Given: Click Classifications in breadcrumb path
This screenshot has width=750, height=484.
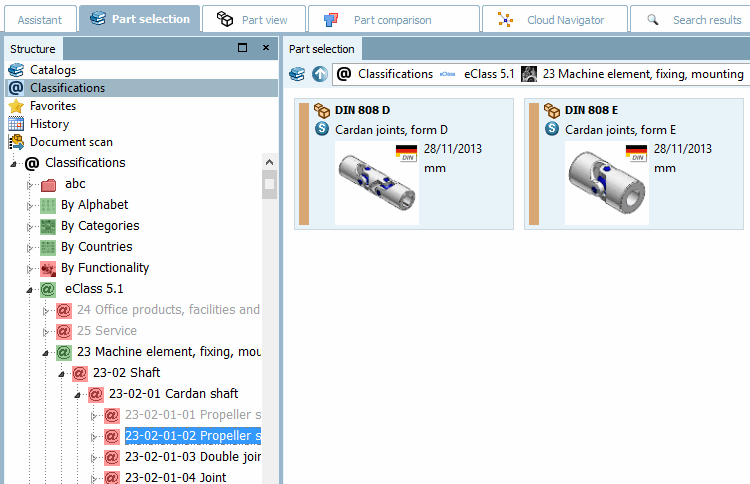Looking at the screenshot, I should coord(395,74).
